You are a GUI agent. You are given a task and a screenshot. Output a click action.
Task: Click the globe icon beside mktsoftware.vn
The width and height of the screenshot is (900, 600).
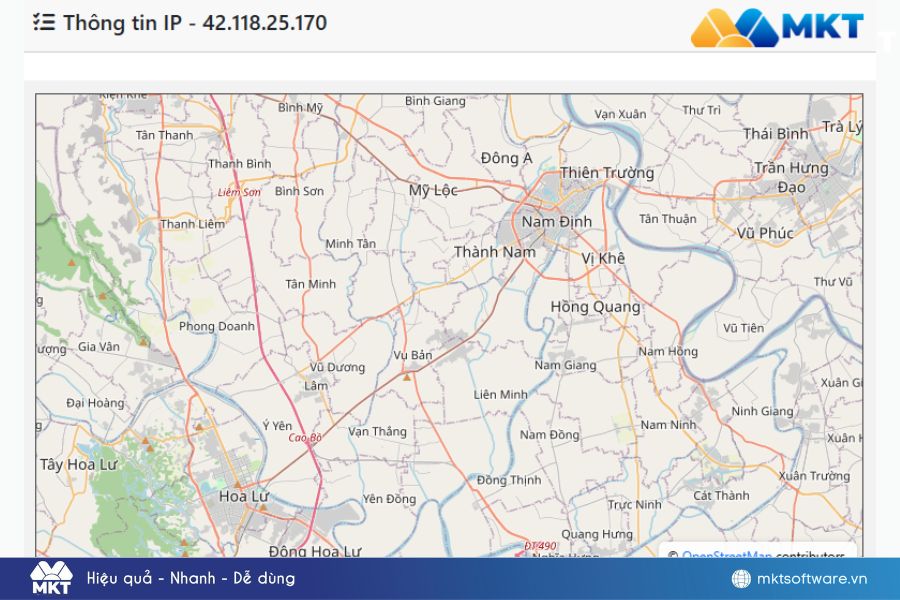pyautogui.click(x=741, y=579)
